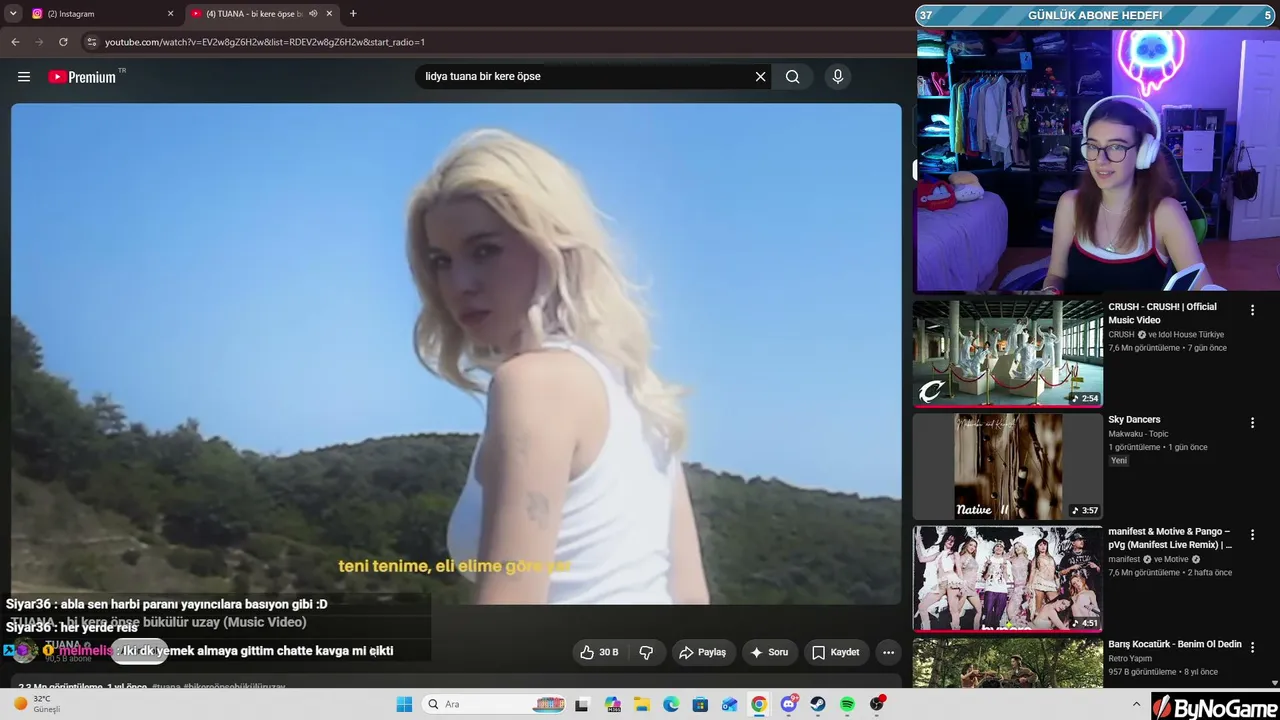
Task: Select the YouTube URL in address bar
Action: 265,42
